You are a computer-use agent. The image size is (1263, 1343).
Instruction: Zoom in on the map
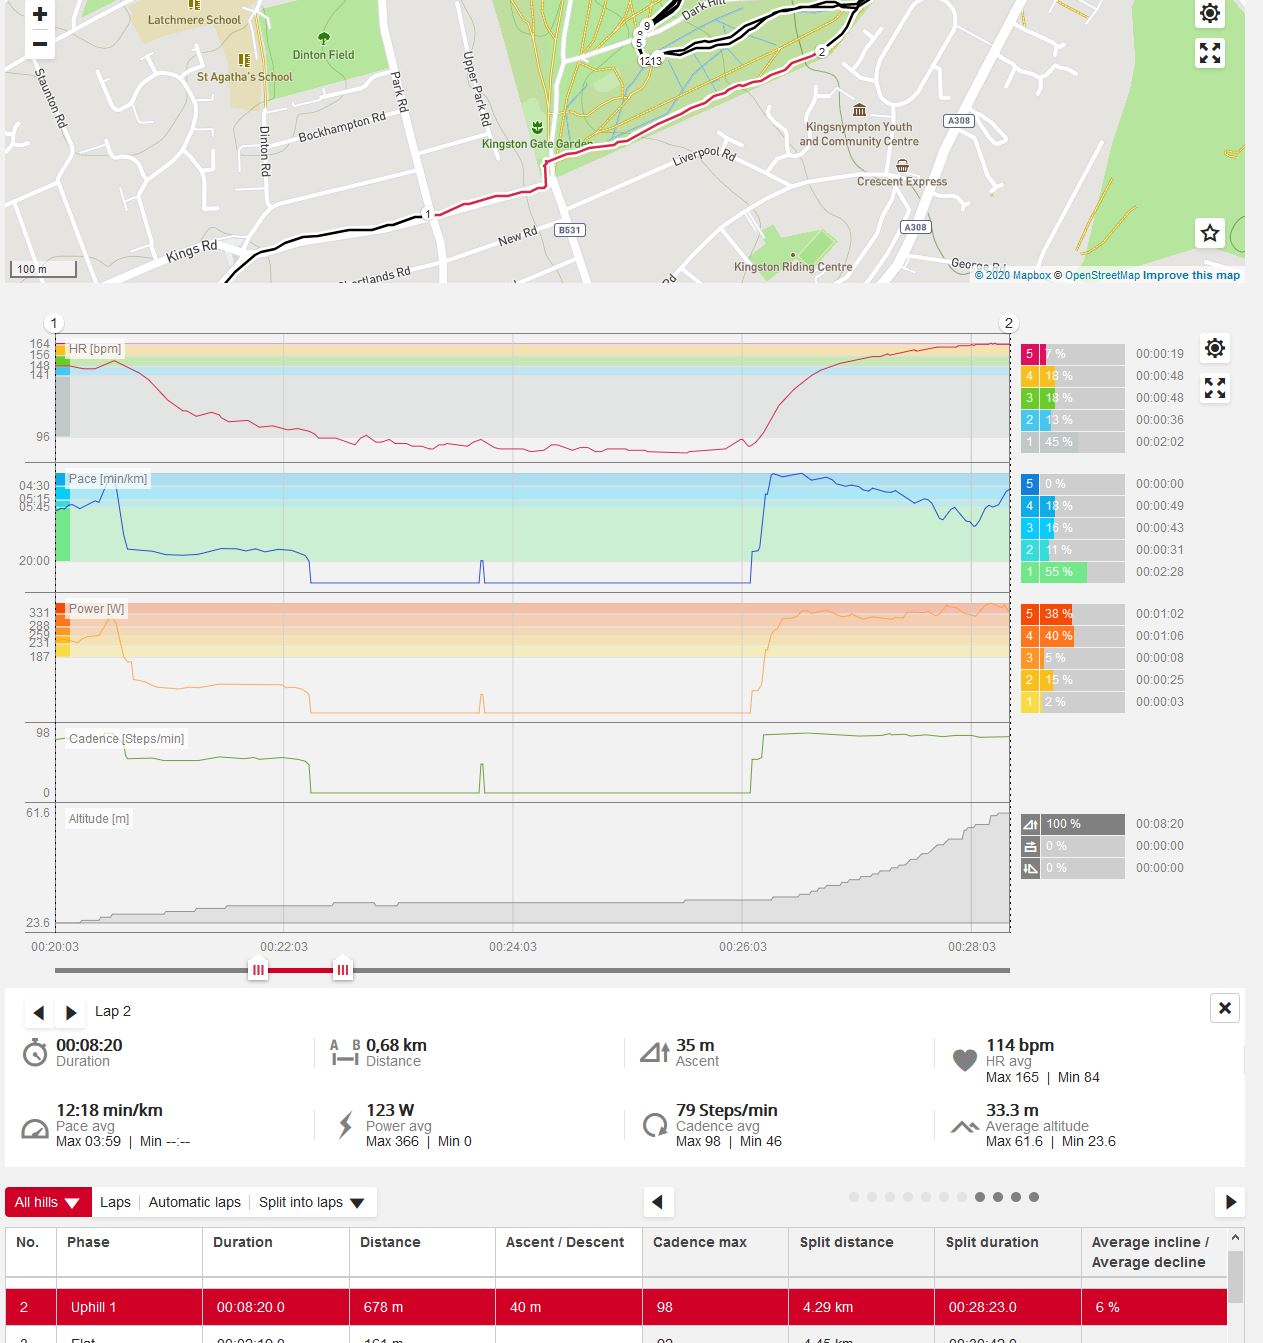[x=40, y=15]
